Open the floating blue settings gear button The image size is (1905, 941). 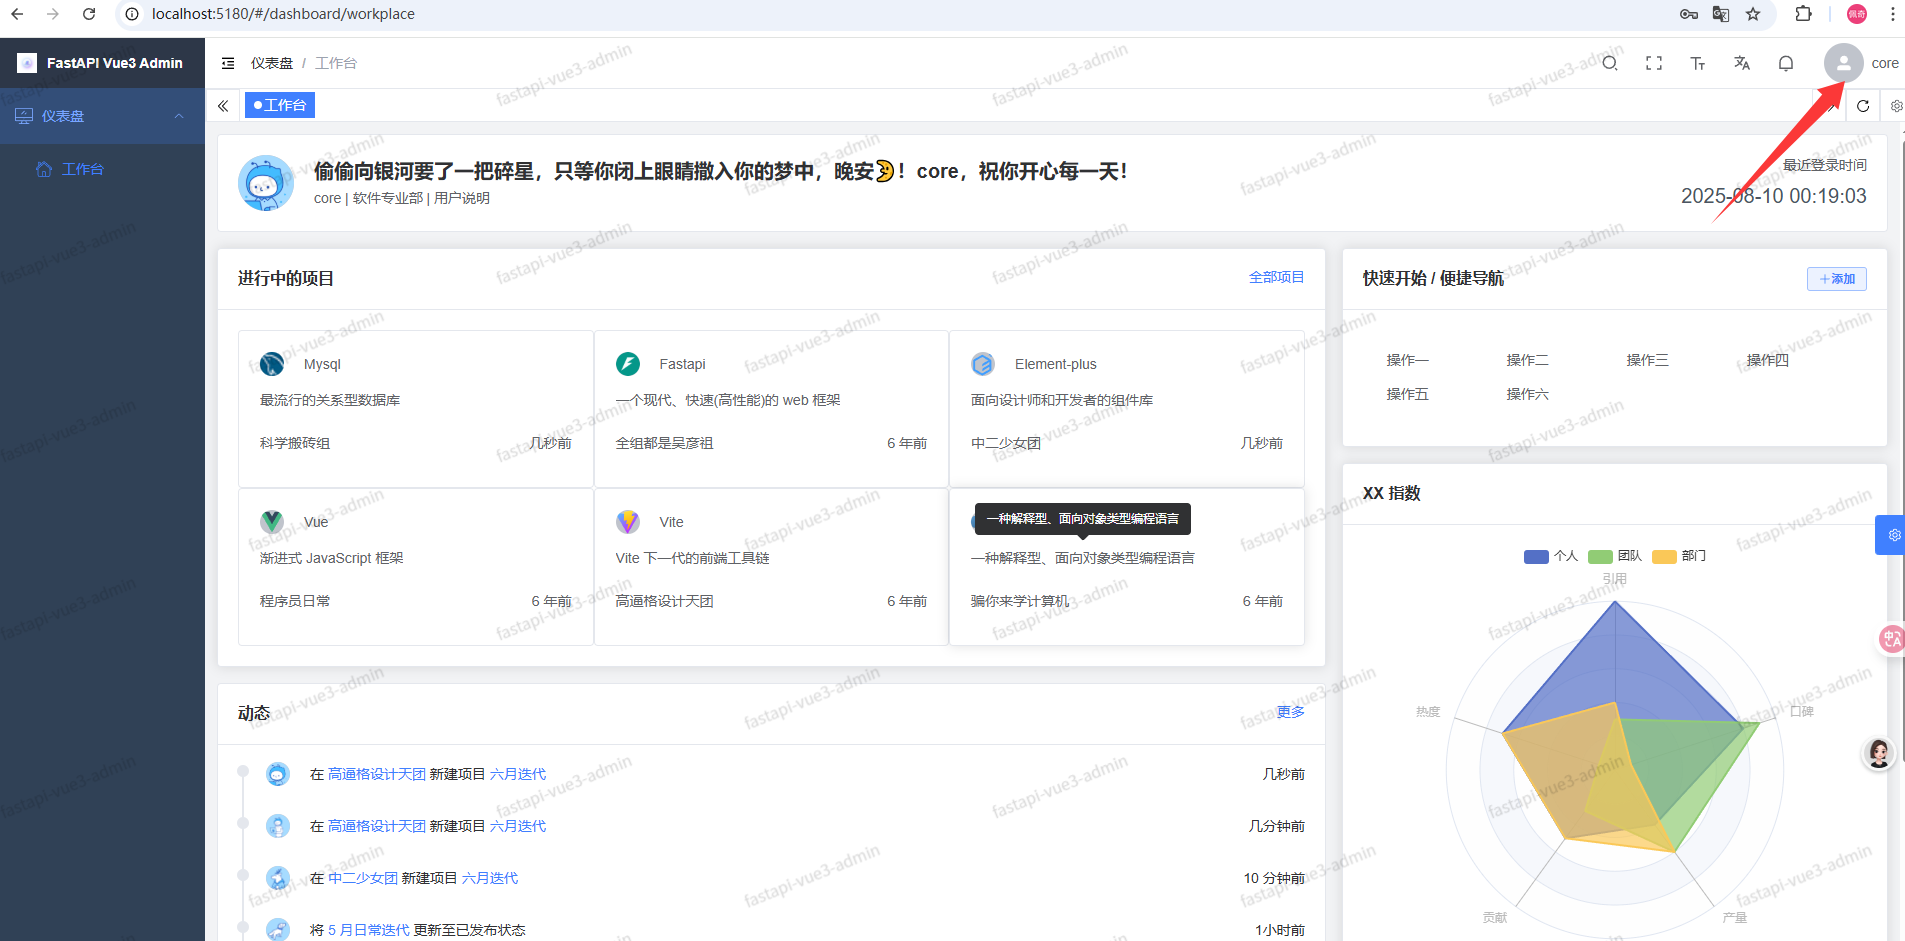[x=1892, y=535]
